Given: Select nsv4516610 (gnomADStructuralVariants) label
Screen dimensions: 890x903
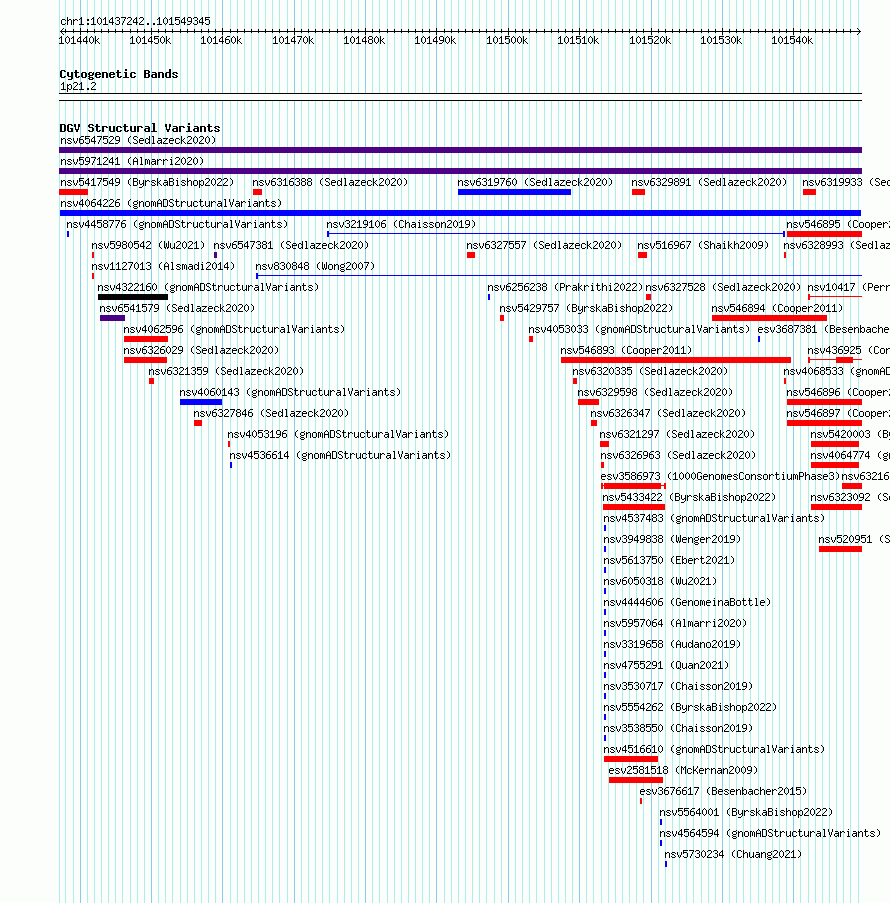Looking at the screenshot, I should 714,749.
